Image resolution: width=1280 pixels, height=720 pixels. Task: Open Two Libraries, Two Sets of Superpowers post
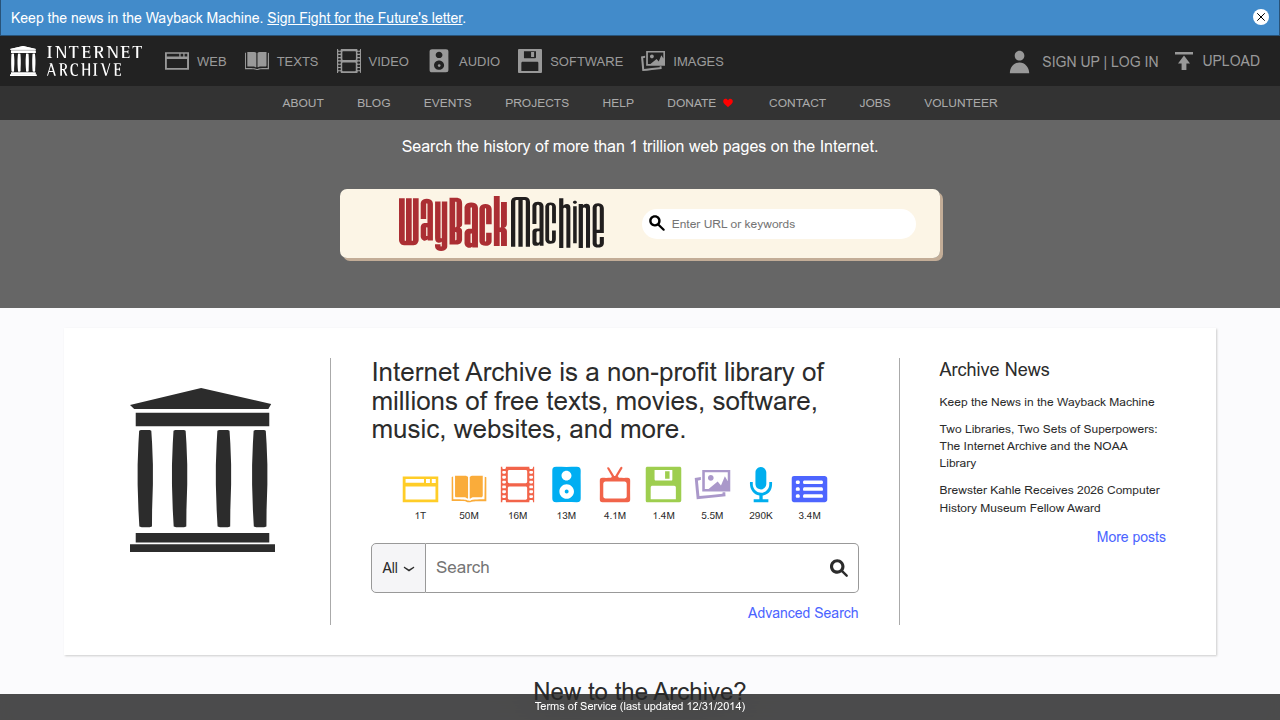(1048, 446)
